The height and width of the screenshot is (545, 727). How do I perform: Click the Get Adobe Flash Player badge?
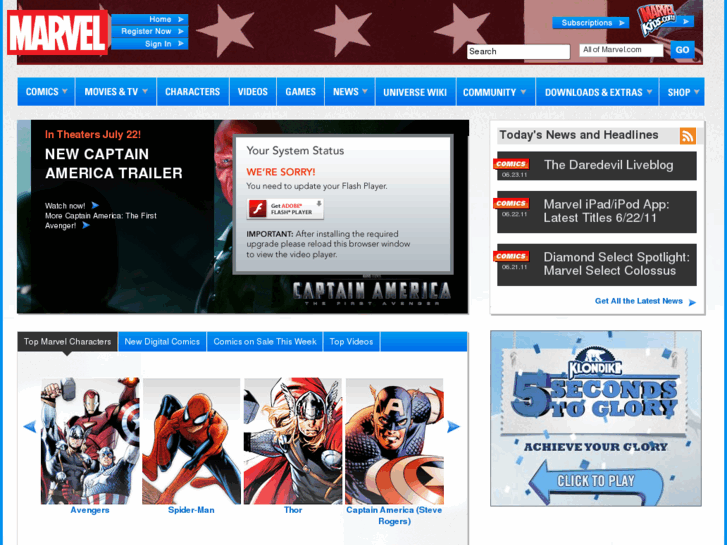(285, 209)
